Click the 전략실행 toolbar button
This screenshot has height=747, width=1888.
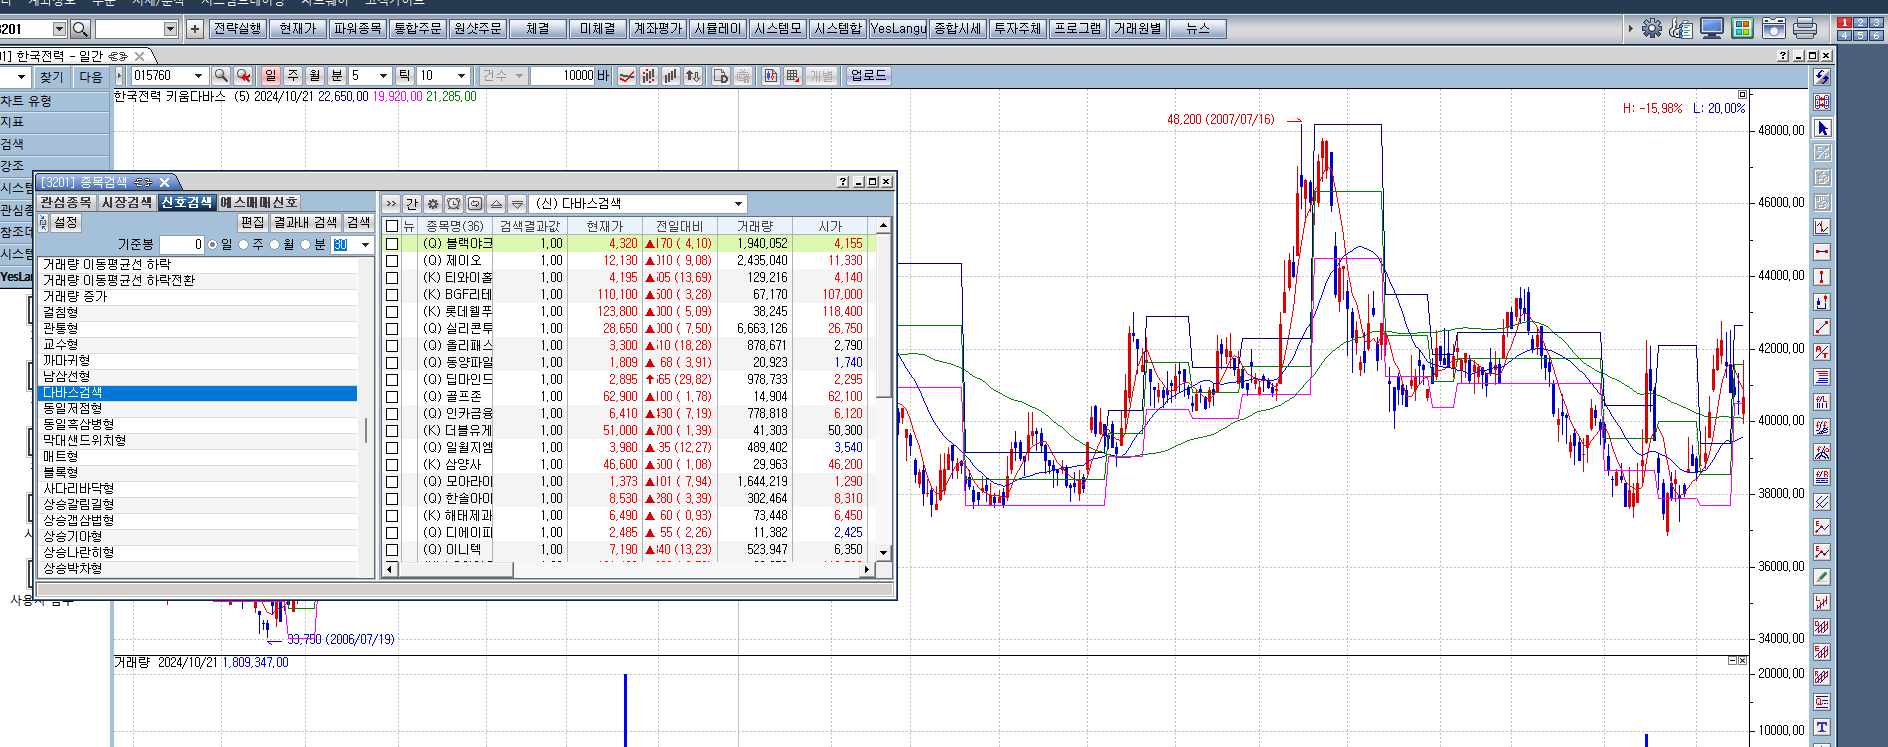click(x=237, y=28)
